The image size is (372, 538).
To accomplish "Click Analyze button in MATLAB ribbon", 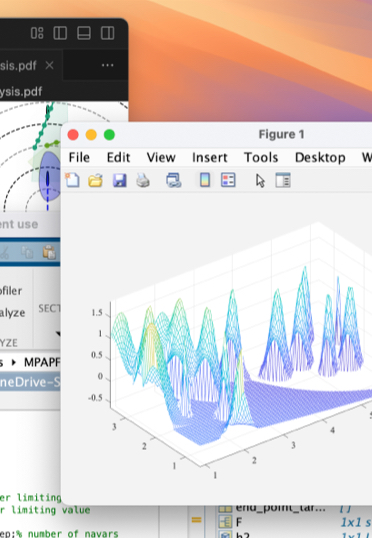I will [x=12, y=313].
